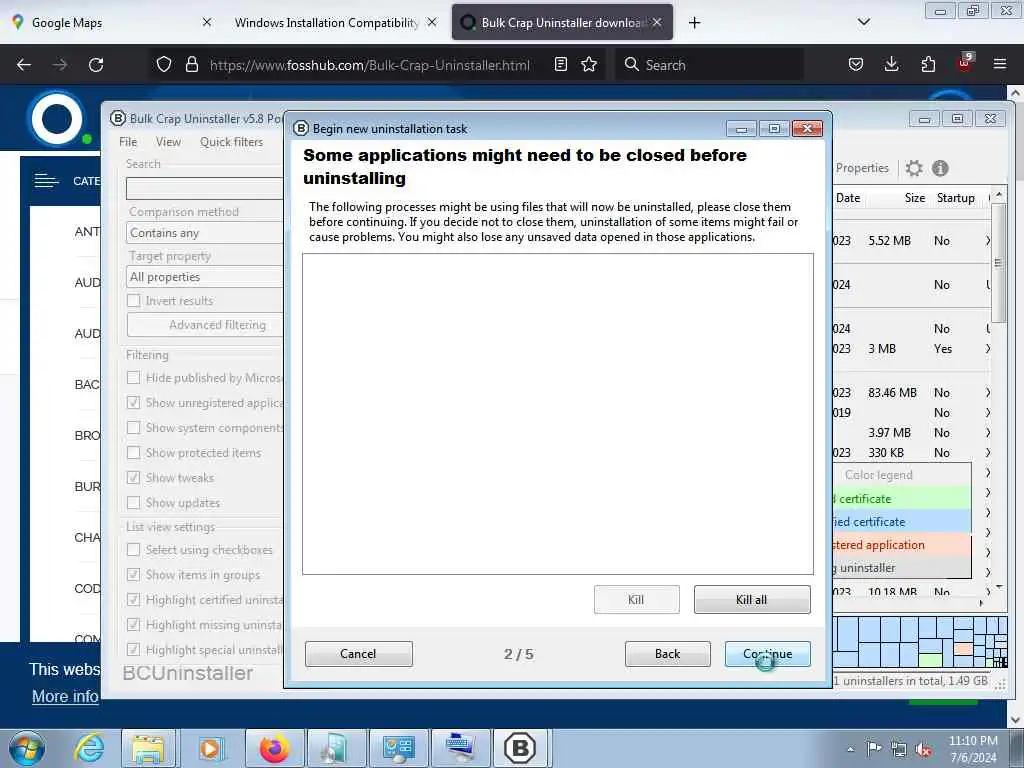Go back one page in Firefox
Viewport: 1024px width, 768px height.
point(24,65)
